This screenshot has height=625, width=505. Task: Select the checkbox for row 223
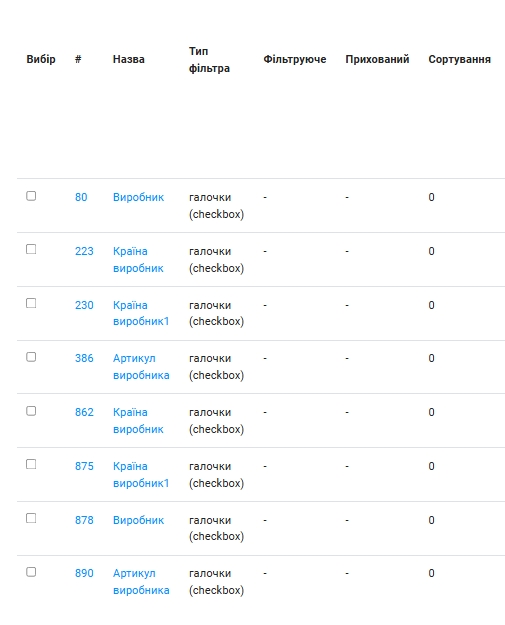31,250
